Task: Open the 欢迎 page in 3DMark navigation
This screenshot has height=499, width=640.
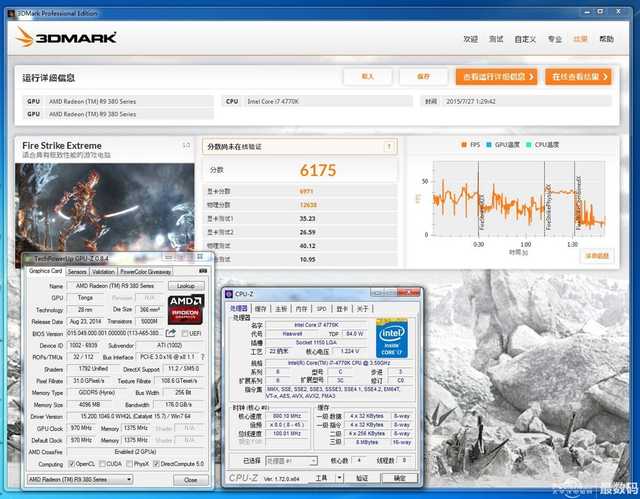Action: pyautogui.click(x=470, y=39)
